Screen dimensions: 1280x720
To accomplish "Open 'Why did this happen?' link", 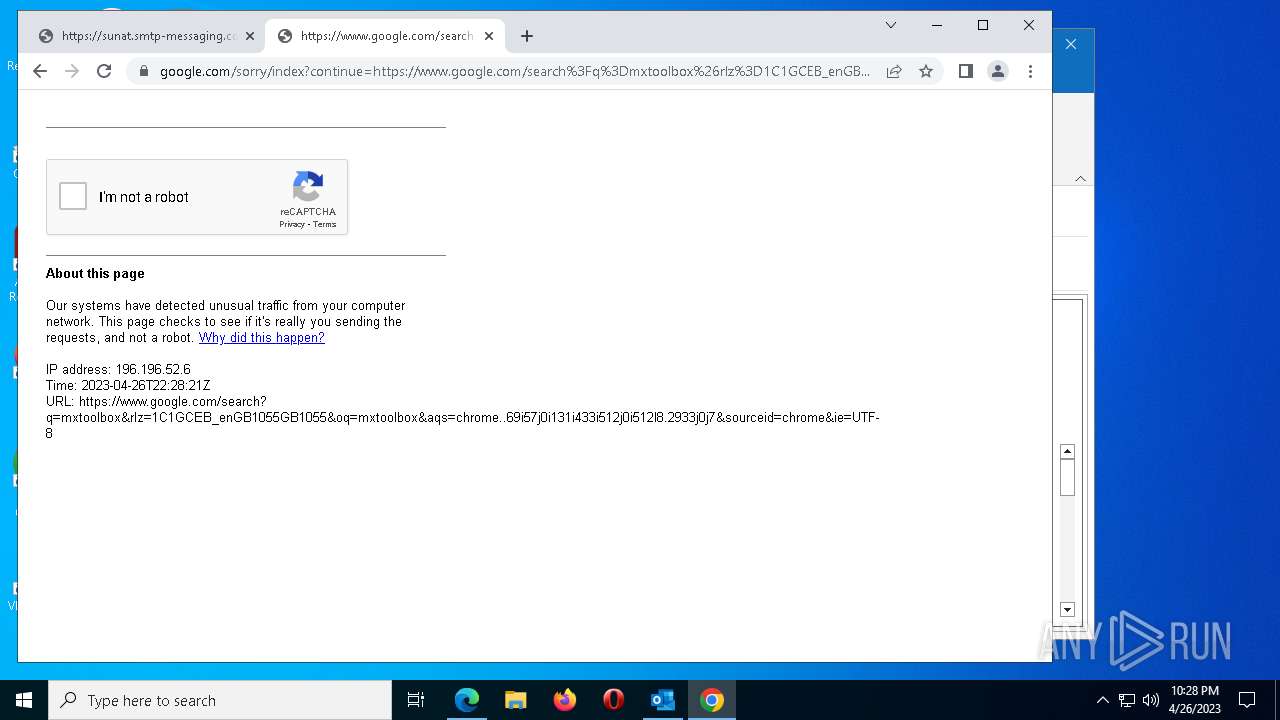I will pyautogui.click(x=262, y=338).
